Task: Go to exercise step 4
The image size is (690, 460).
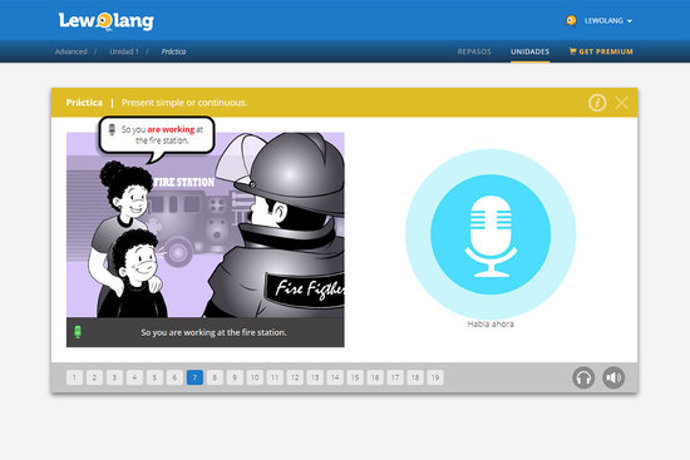Action: point(135,377)
